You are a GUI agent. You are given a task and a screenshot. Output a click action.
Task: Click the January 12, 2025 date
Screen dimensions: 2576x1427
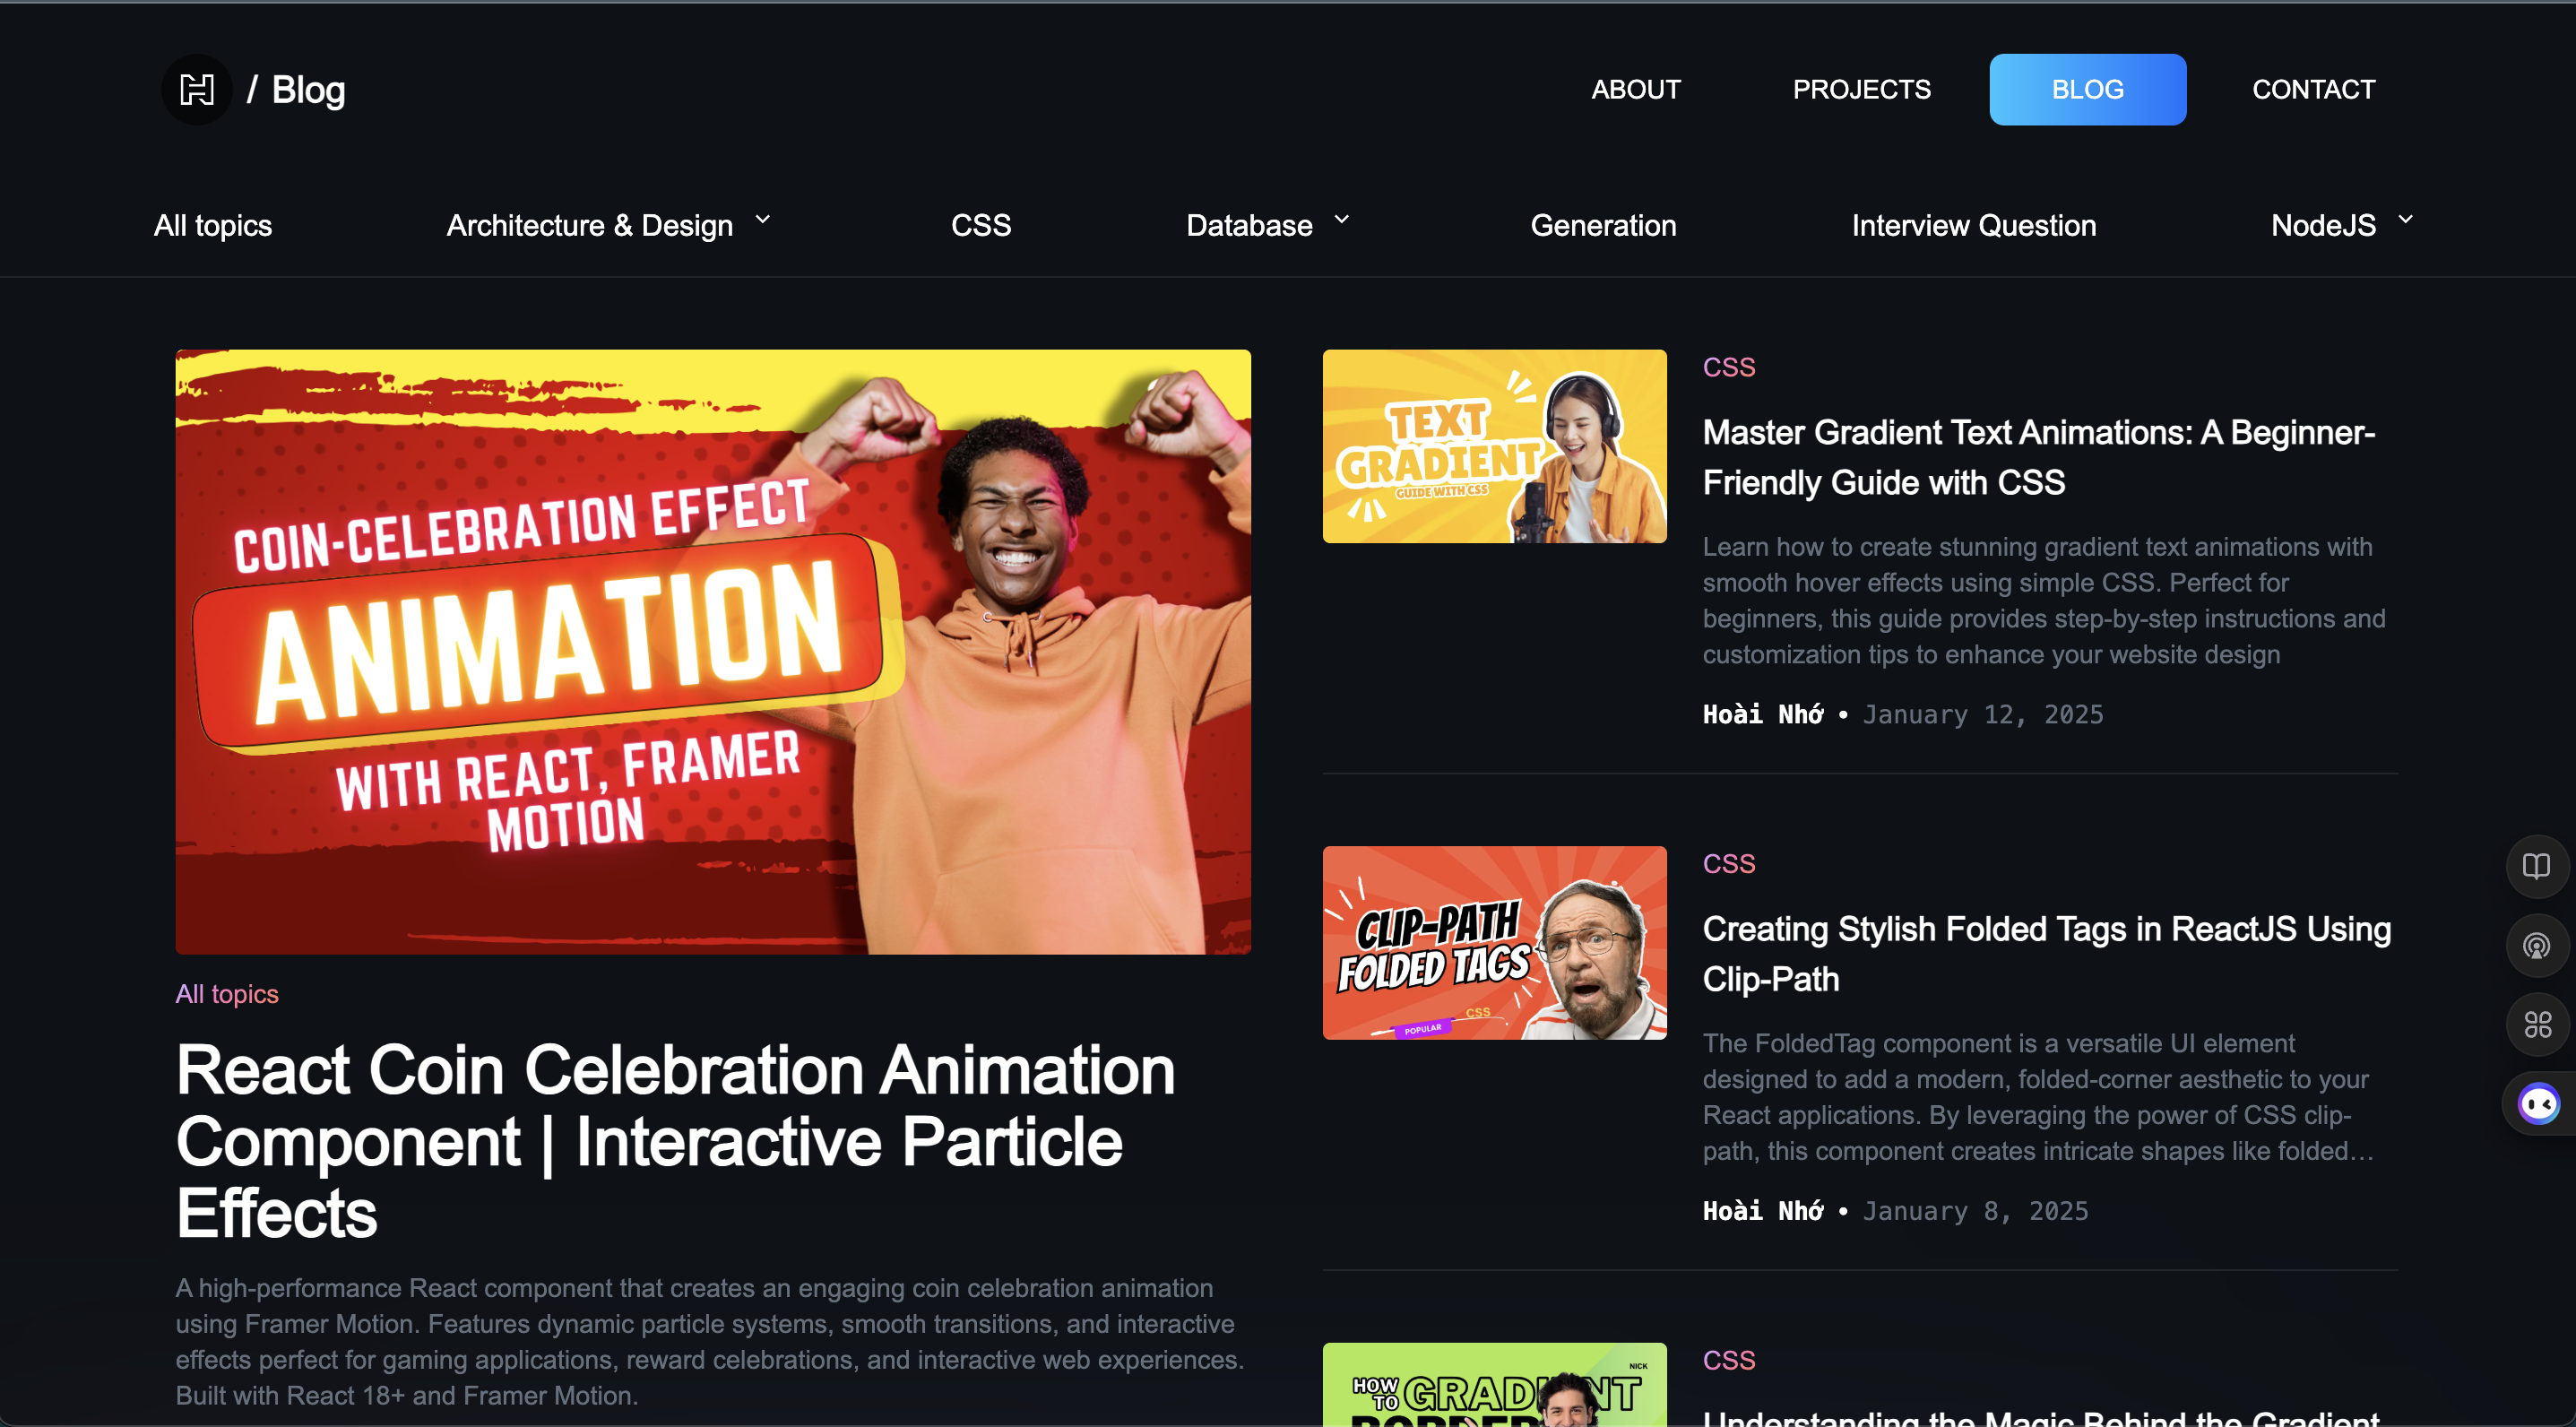click(1983, 715)
